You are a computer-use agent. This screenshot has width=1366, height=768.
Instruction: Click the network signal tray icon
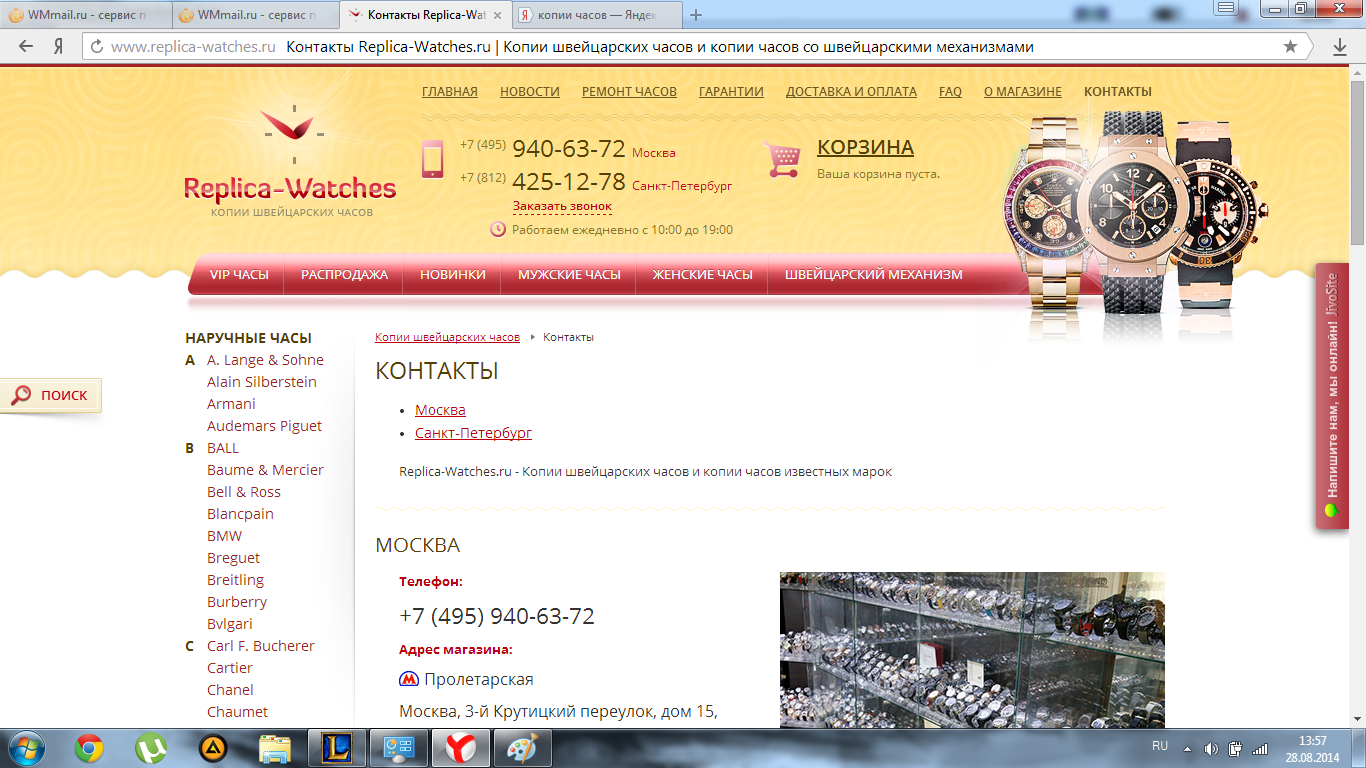[x=1260, y=748]
